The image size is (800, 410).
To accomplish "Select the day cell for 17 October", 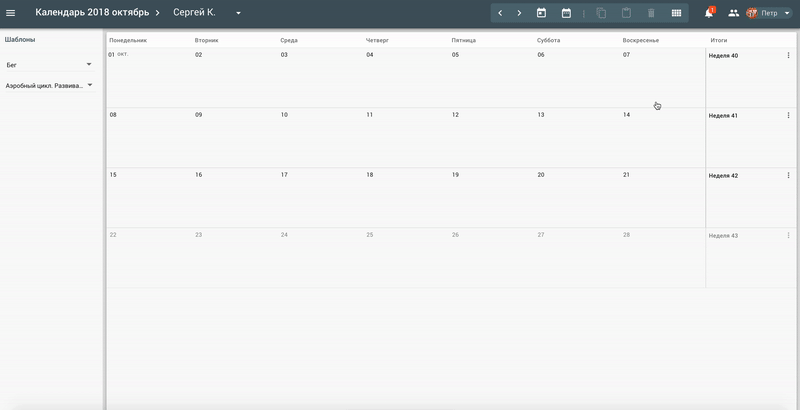I will coord(321,198).
